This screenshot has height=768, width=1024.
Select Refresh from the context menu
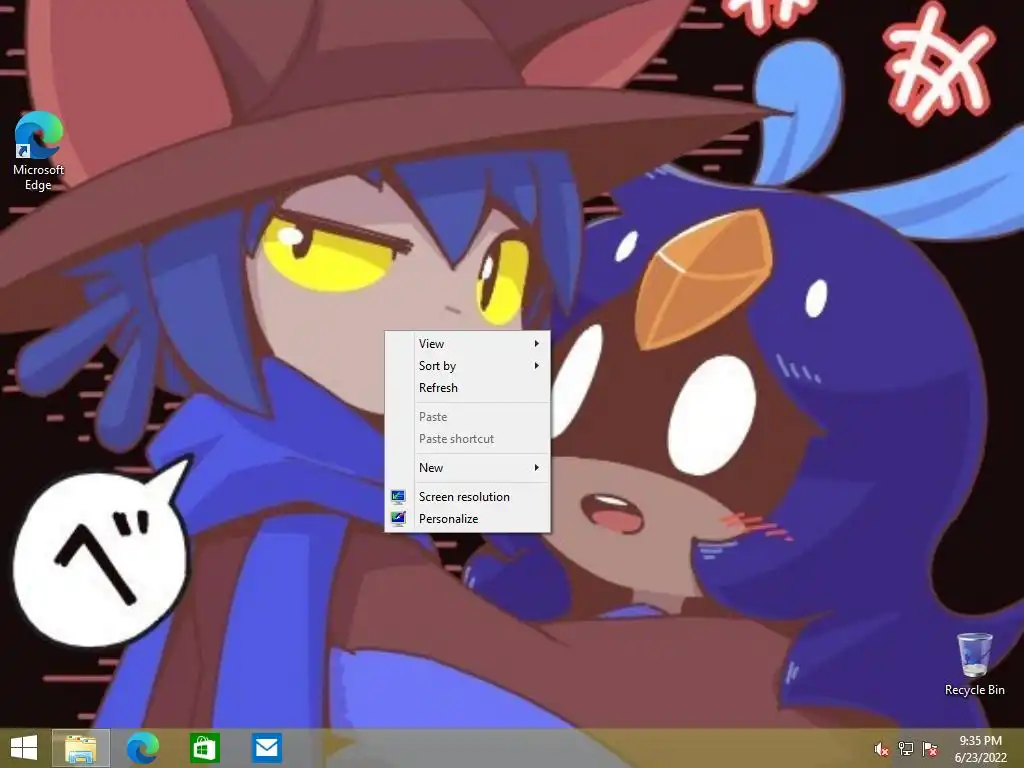click(x=468, y=388)
